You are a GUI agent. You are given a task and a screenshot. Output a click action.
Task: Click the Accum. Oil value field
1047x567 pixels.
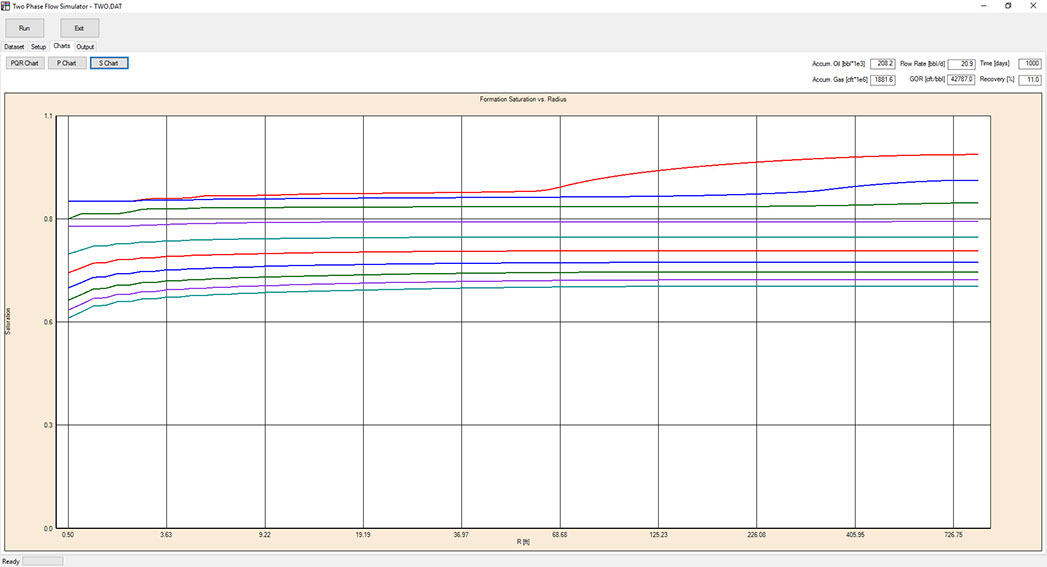(x=883, y=63)
